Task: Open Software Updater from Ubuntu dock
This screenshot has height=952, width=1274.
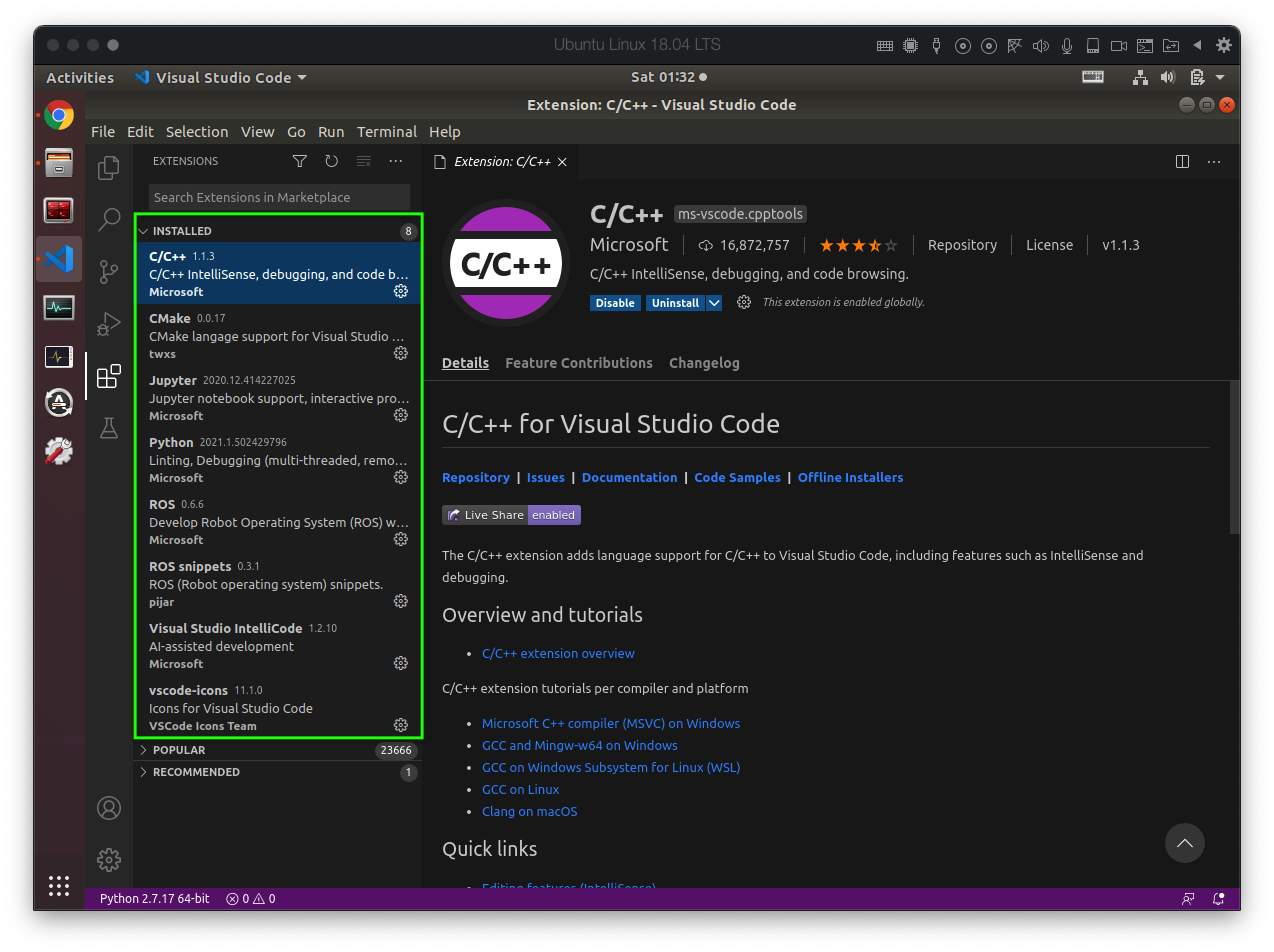Action: pyautogui.click(x=59, y=404)
